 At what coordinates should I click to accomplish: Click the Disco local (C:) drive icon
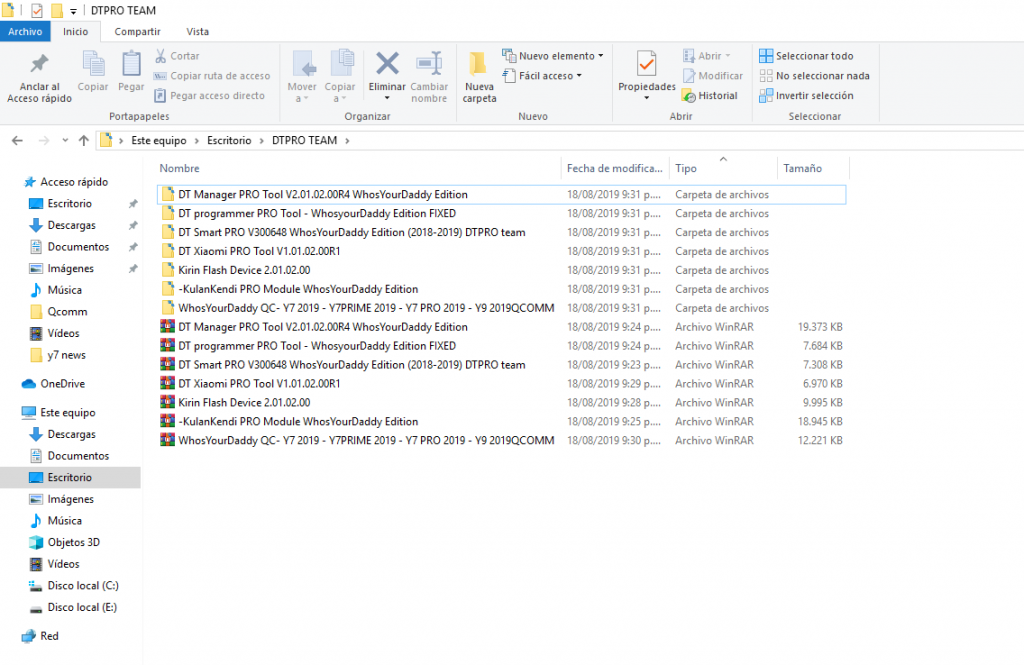pos(36,586)
